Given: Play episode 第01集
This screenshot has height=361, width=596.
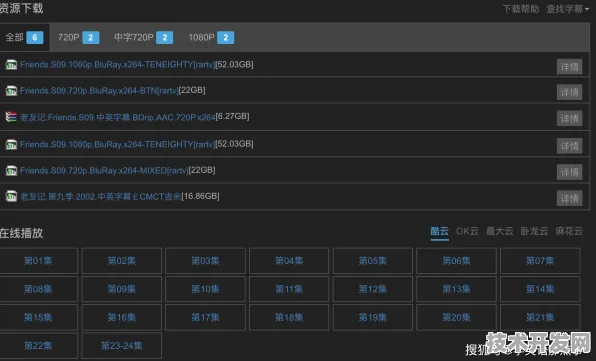Looking at the screenshot, I should tap(38, 261).
